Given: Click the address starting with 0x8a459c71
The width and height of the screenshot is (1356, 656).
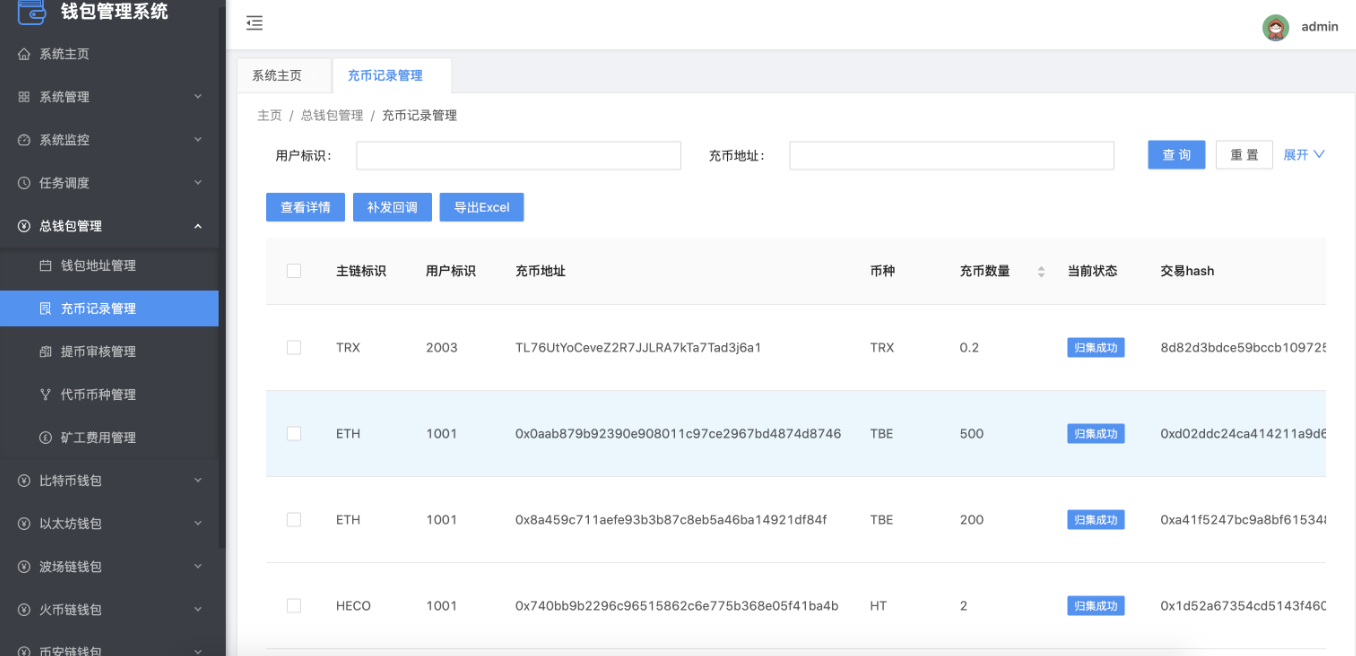Looking at the screenshot, I should pyautogui.click(x=671, y=520).
